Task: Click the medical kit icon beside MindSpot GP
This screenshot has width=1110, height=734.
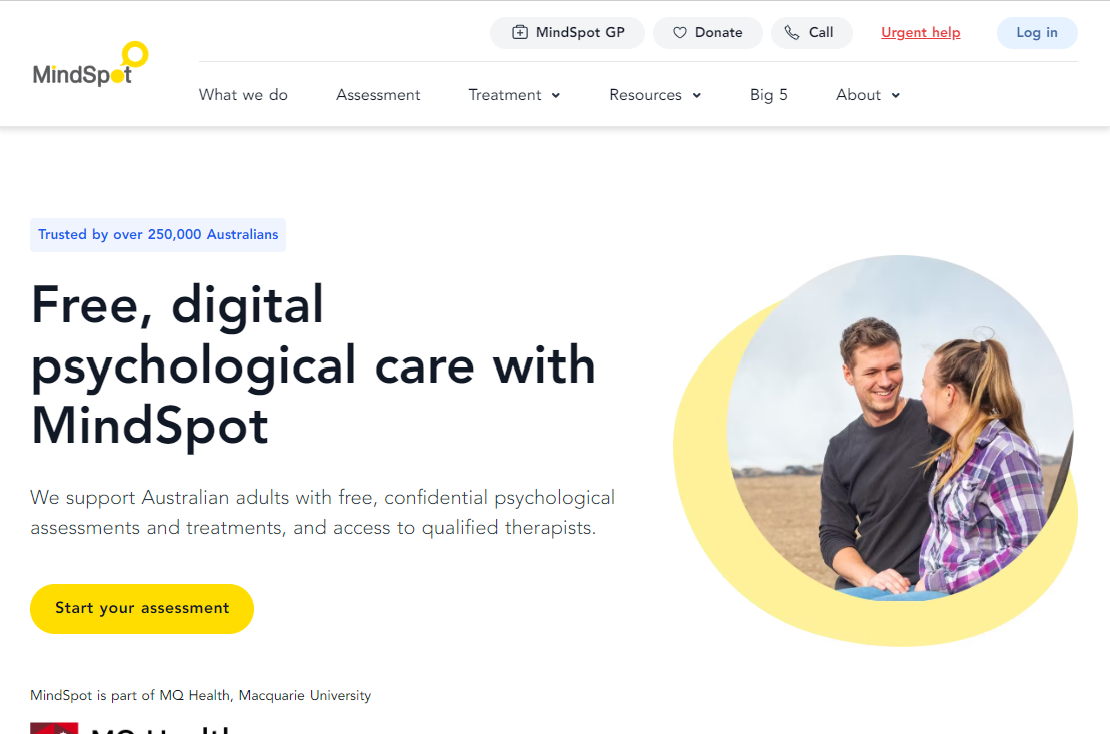Action: coord(520,33)
